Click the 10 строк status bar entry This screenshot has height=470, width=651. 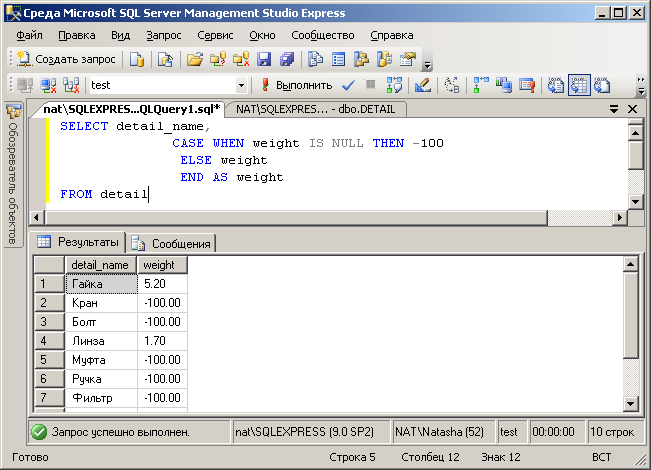tap(614, 432)
